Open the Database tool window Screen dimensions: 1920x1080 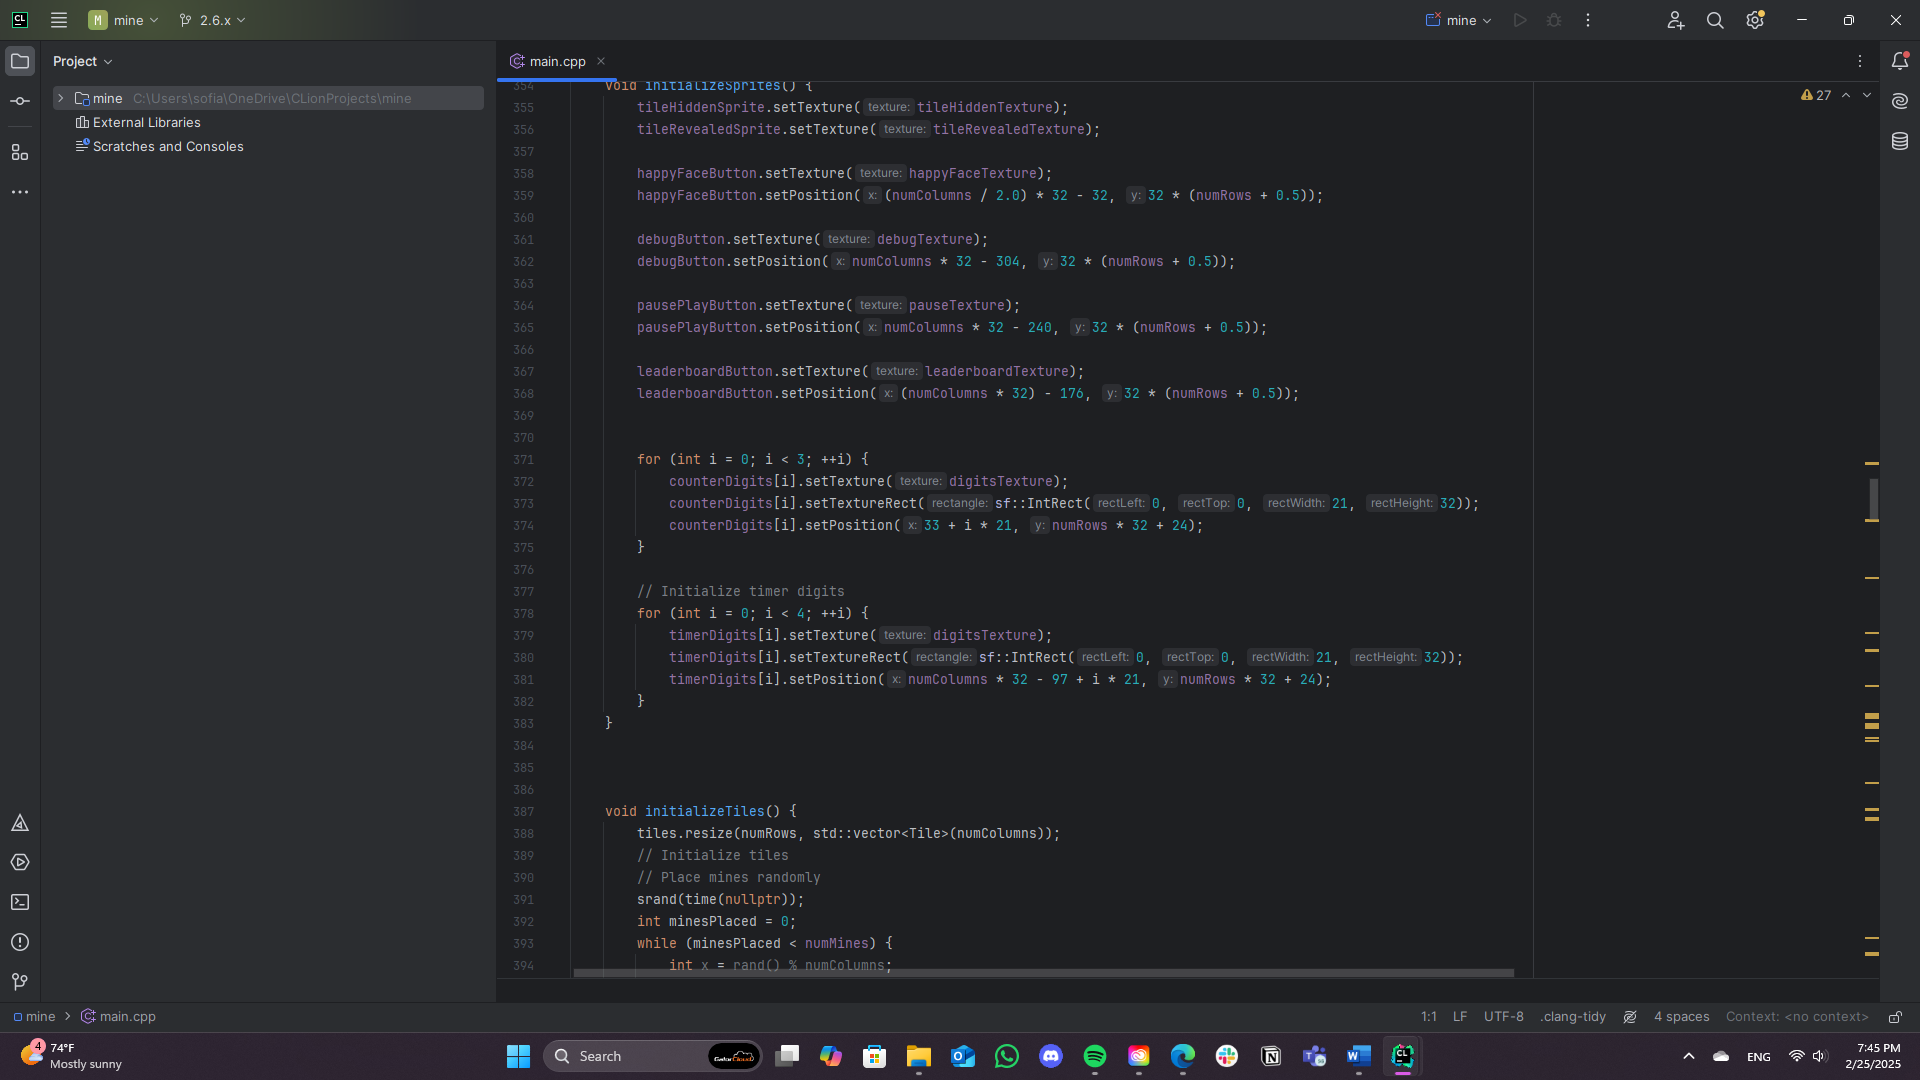click(x=1900, y=141)
